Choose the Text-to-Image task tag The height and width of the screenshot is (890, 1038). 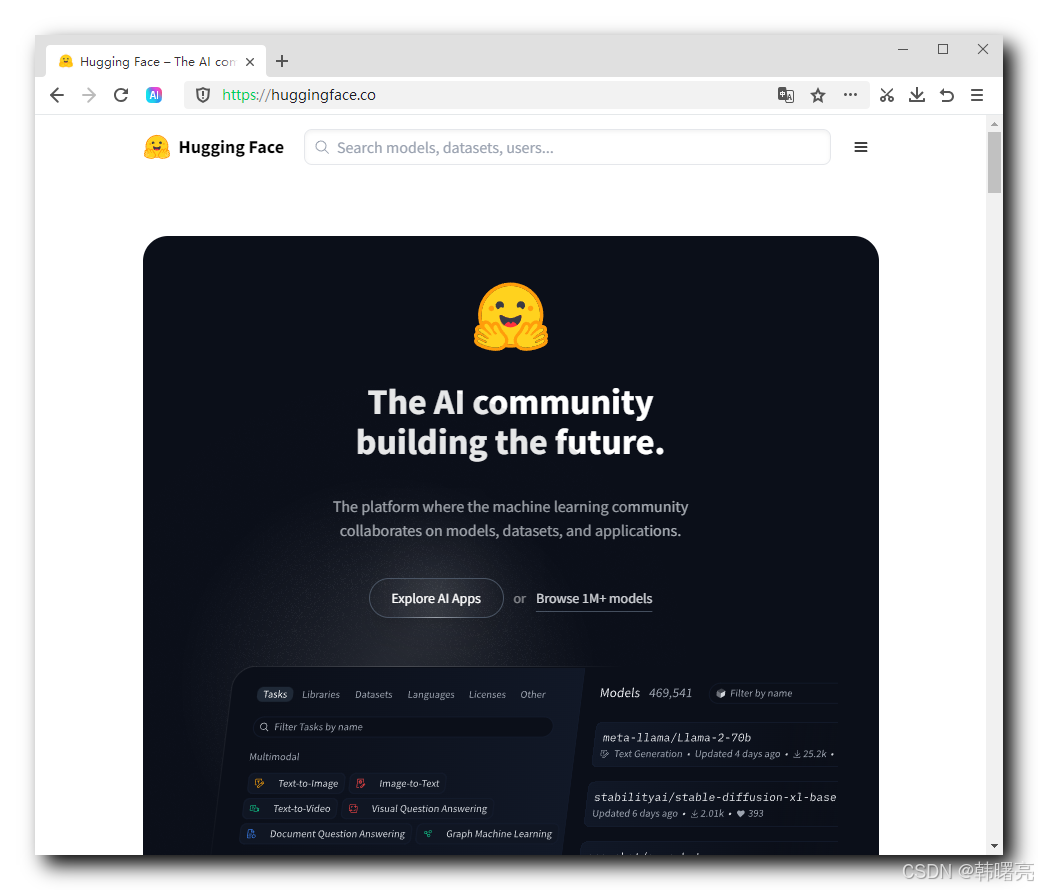(296, 783)
